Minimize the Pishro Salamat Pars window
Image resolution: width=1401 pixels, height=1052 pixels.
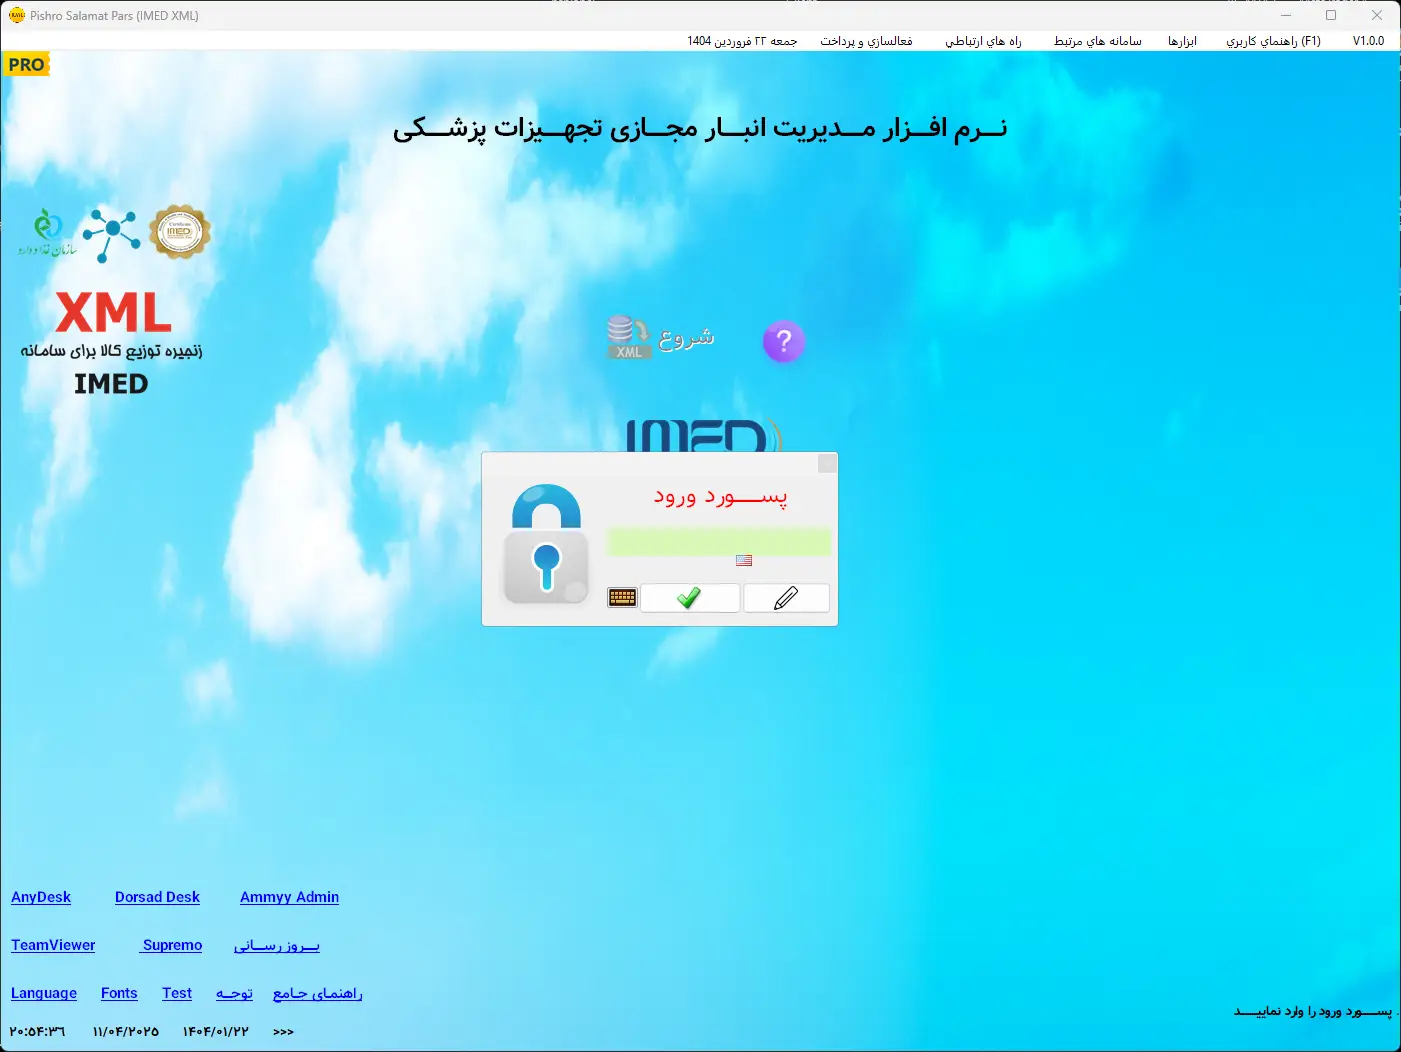[x=1286, y=15]
